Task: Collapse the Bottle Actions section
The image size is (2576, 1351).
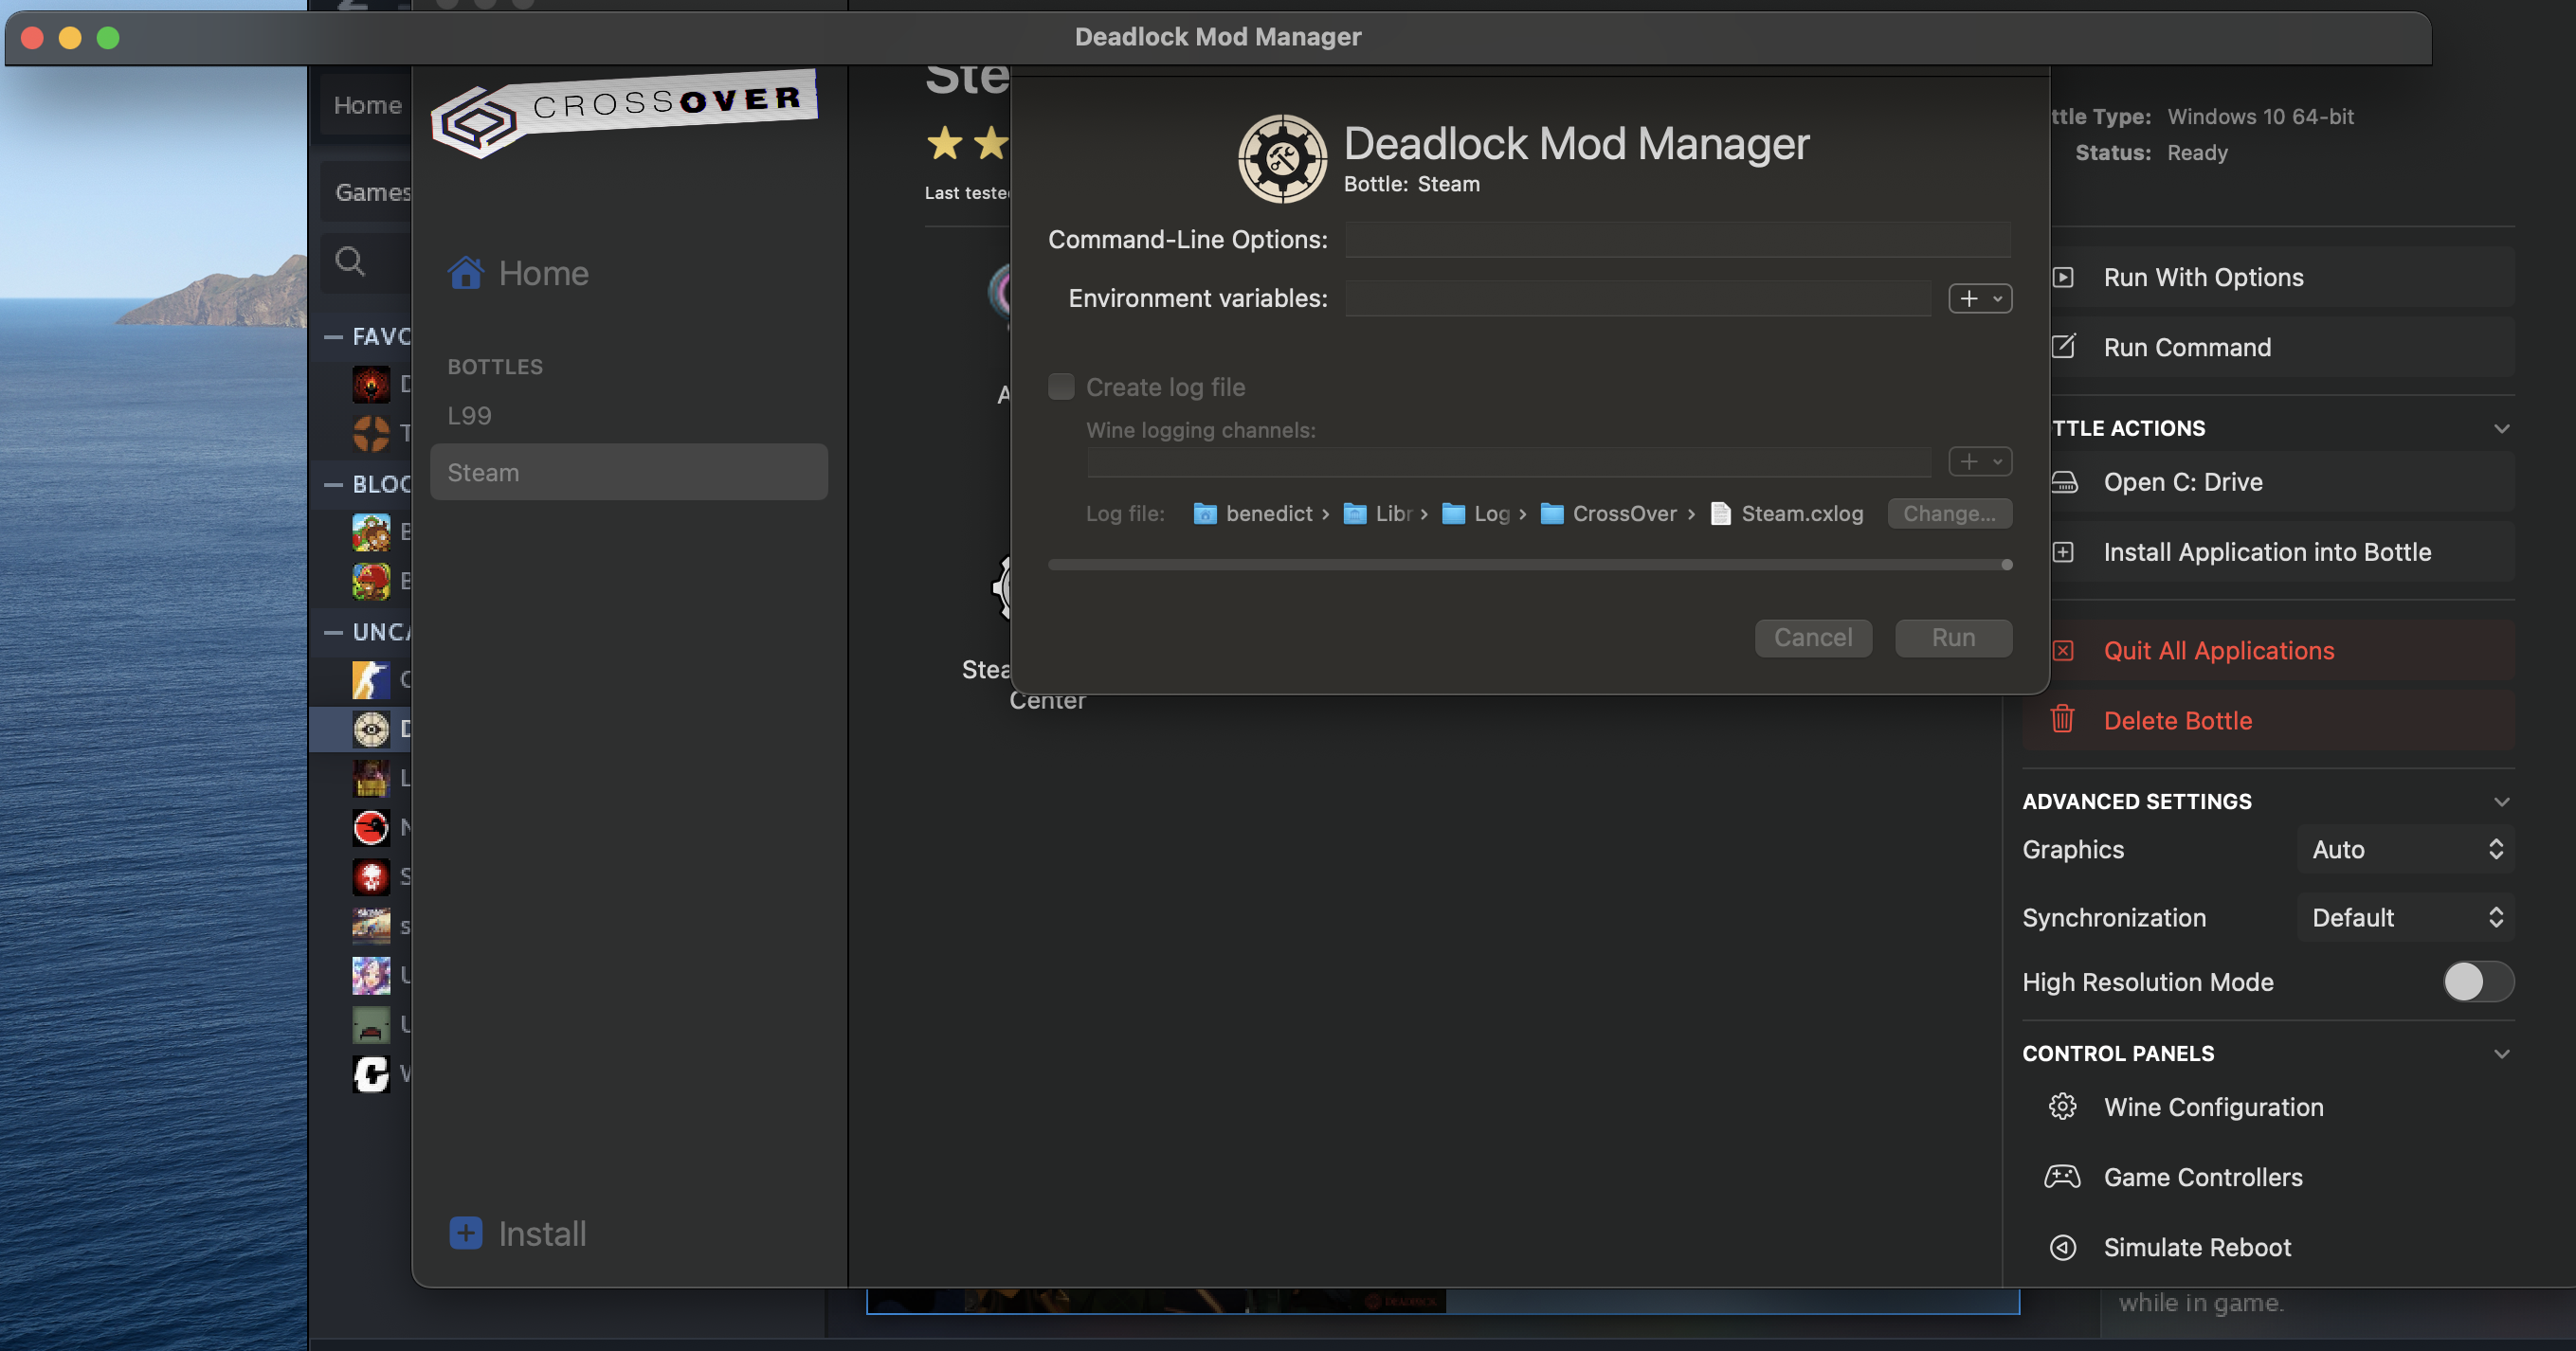Action: pyautogui.click(x=2502, y=428)
